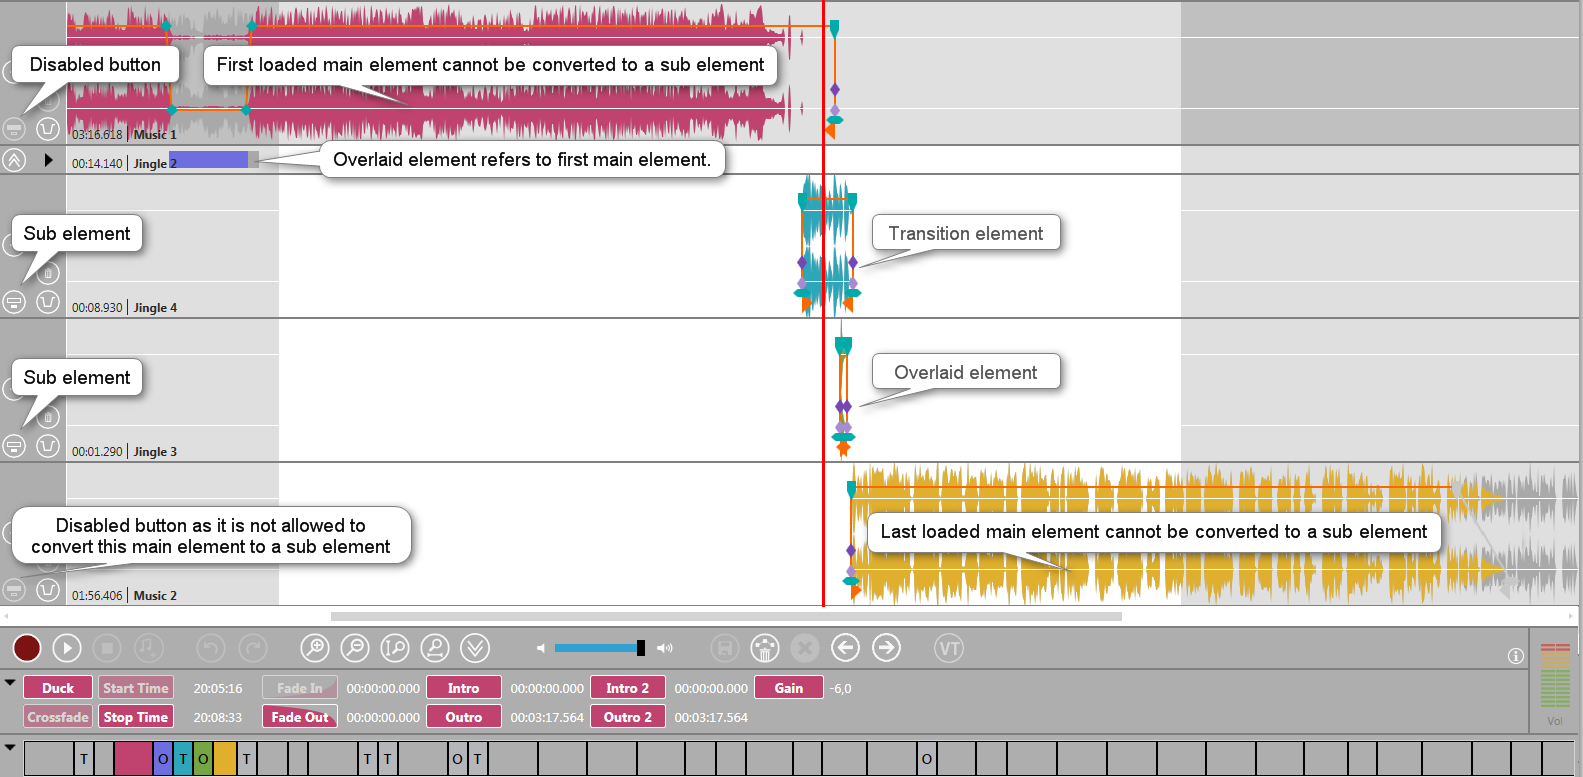Start playback with the play button
This screenshot has height=777, width=1583.
(67, 648)
